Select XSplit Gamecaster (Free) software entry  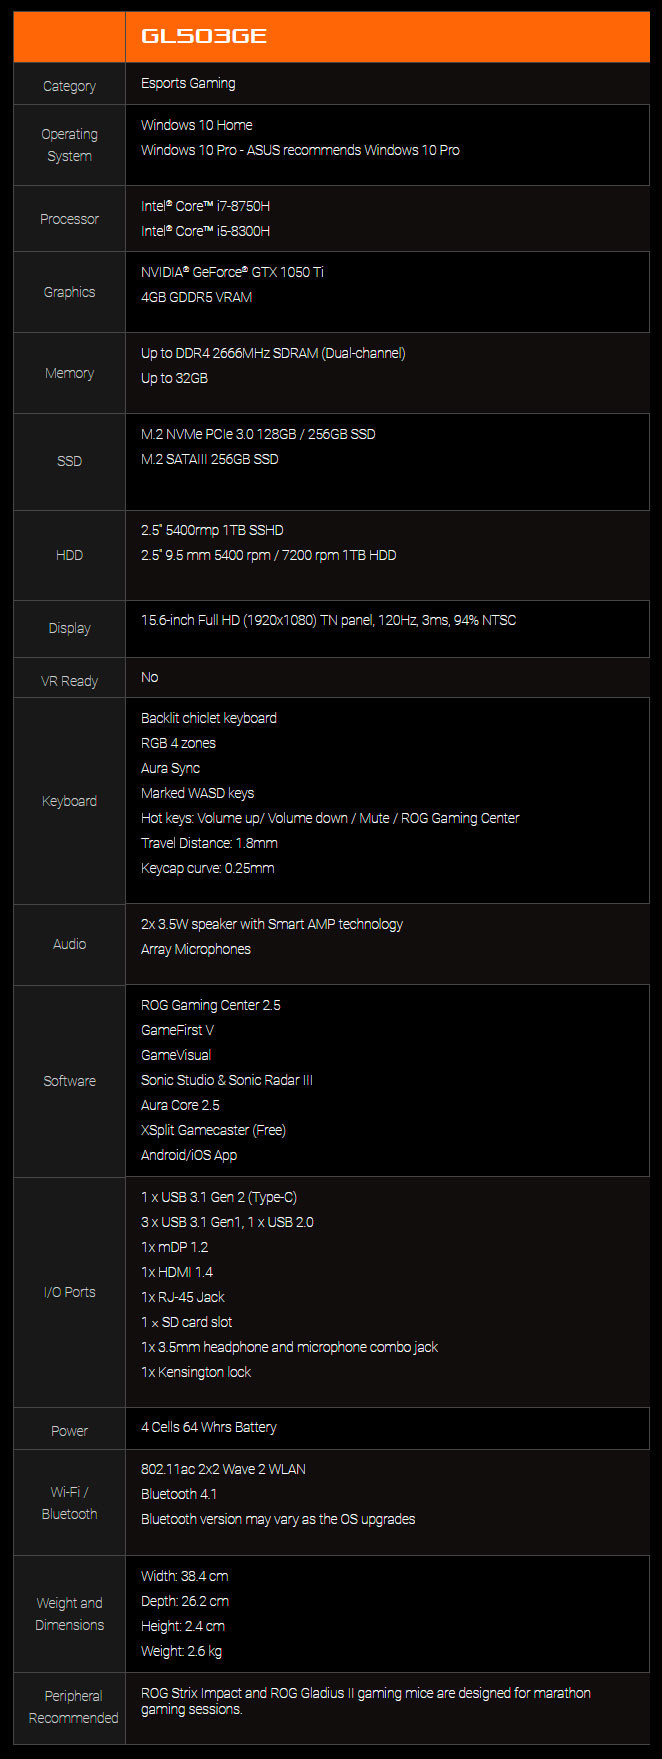point(213,1130)
